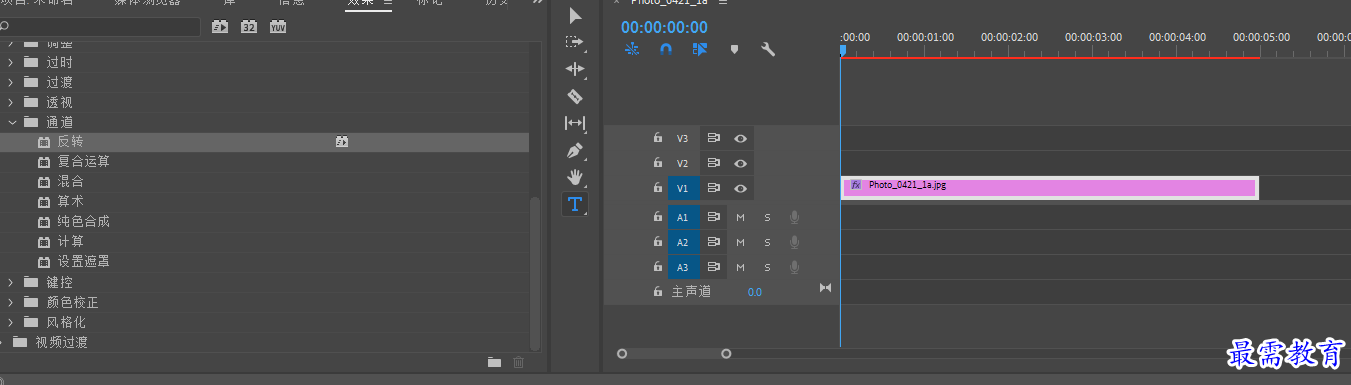
Task: Select the Razor tool
Action: point(575,96)
